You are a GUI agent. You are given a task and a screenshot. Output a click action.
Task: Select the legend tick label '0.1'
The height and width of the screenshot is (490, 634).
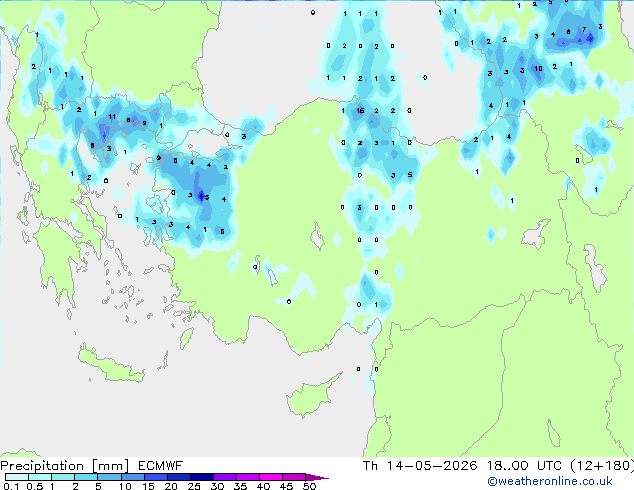11,486
